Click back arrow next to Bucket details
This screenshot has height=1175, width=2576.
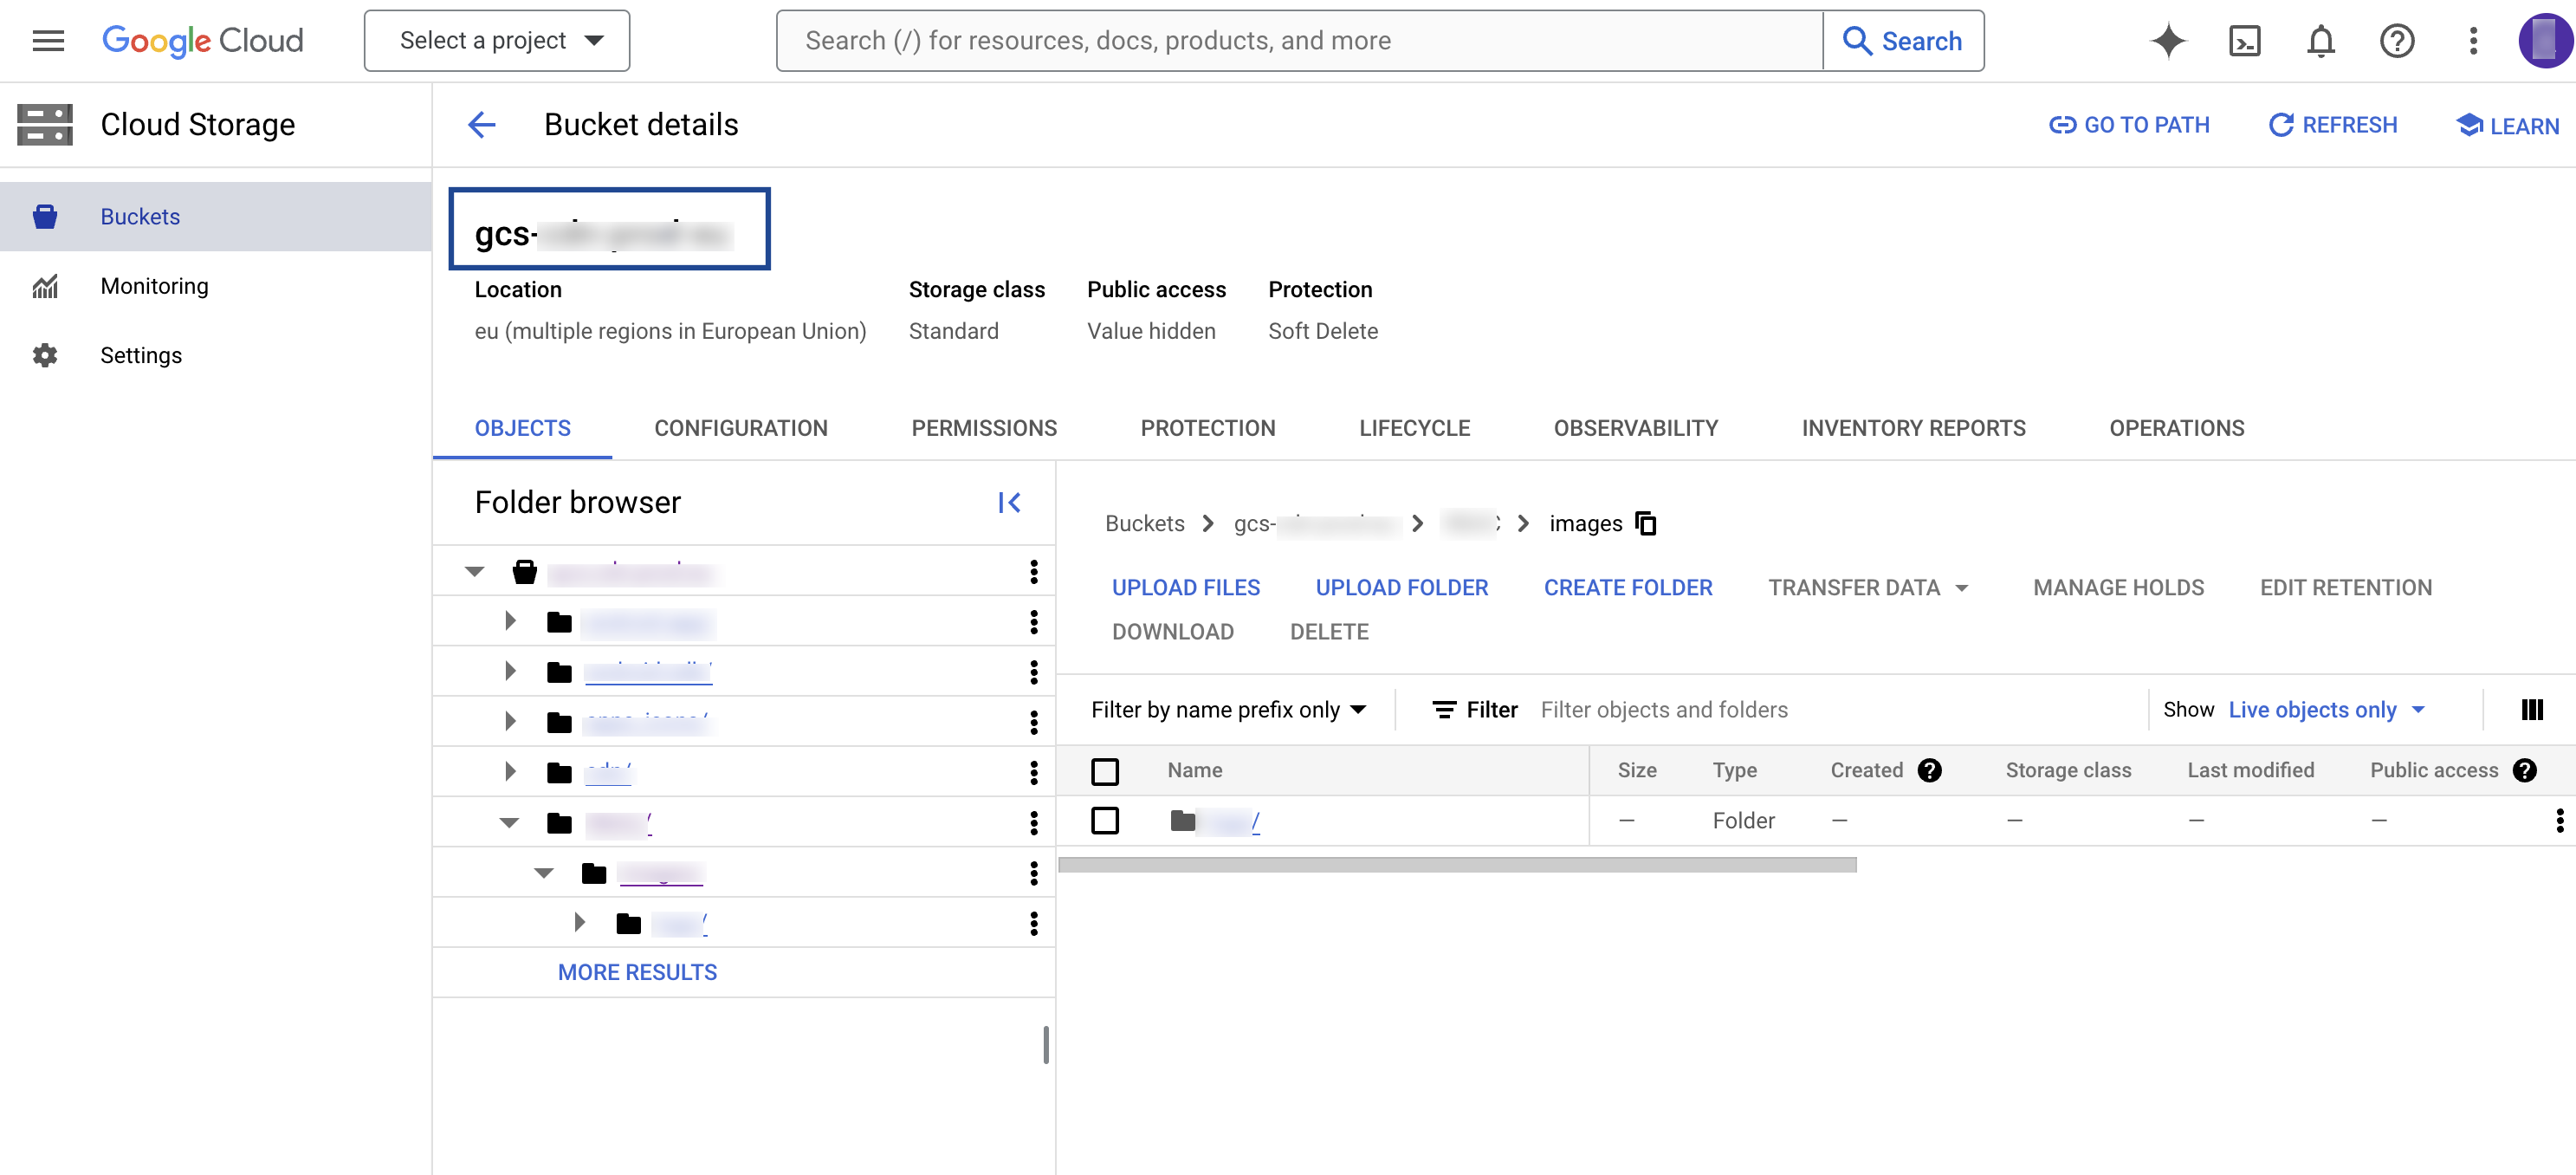point(482,125)
